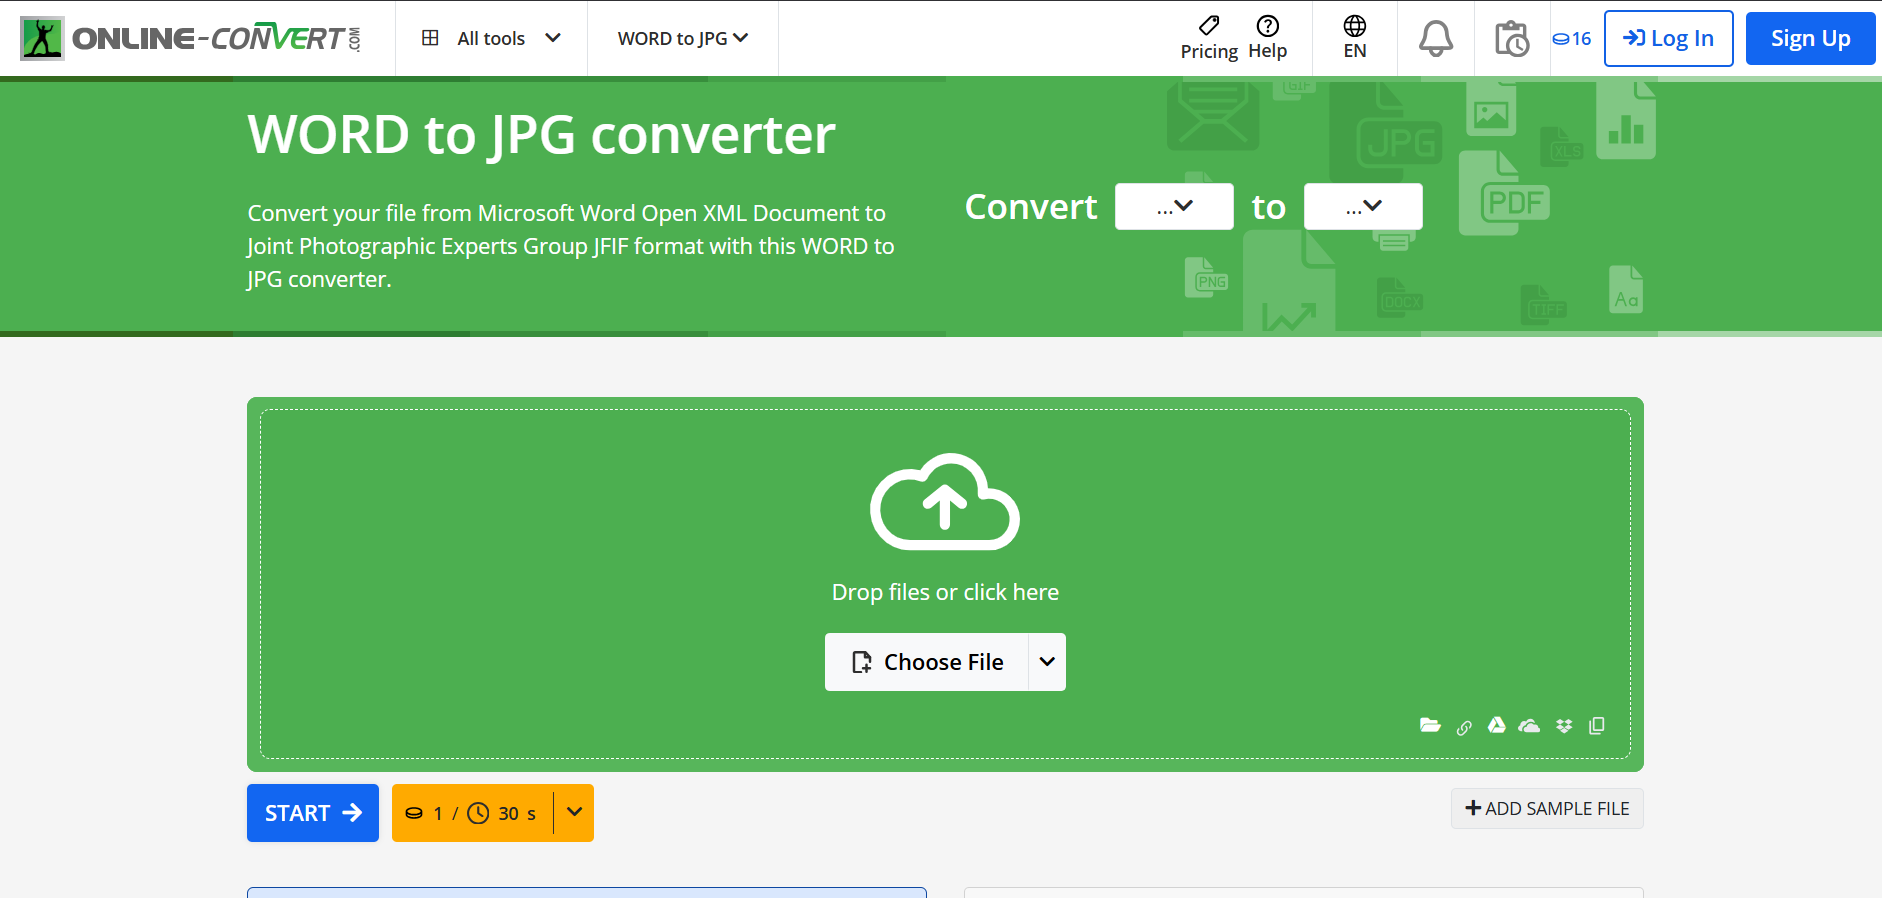Change the site language from EN

(x=1355, y=38)
